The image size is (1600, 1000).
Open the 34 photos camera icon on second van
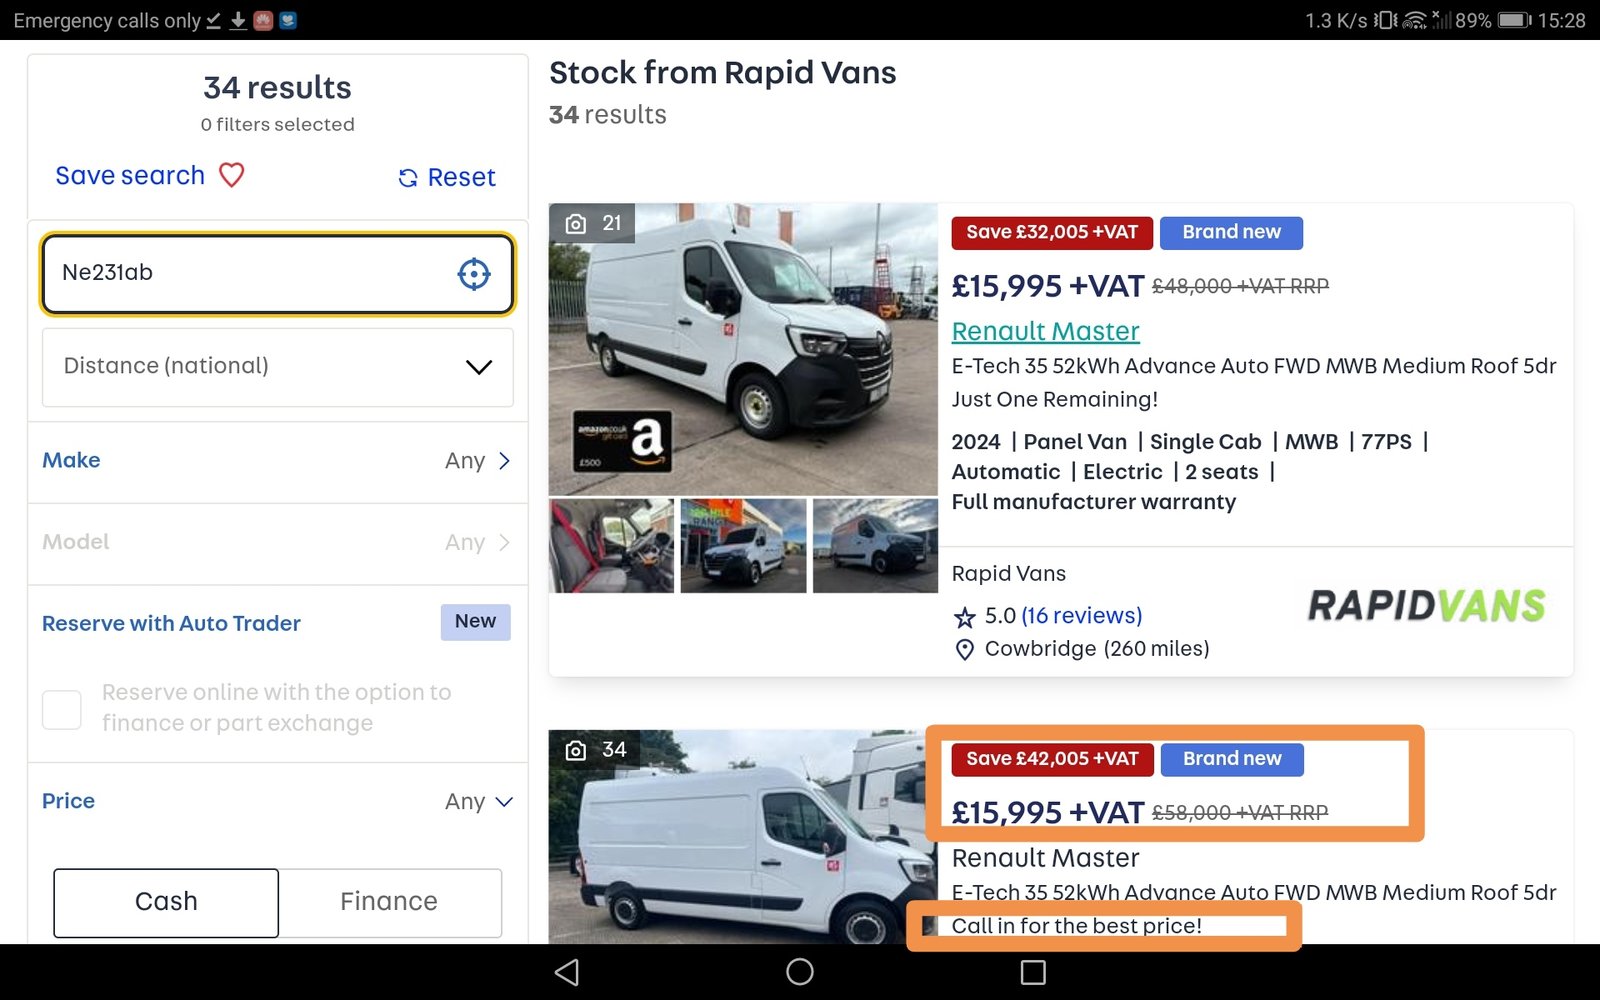coord(576,750)
